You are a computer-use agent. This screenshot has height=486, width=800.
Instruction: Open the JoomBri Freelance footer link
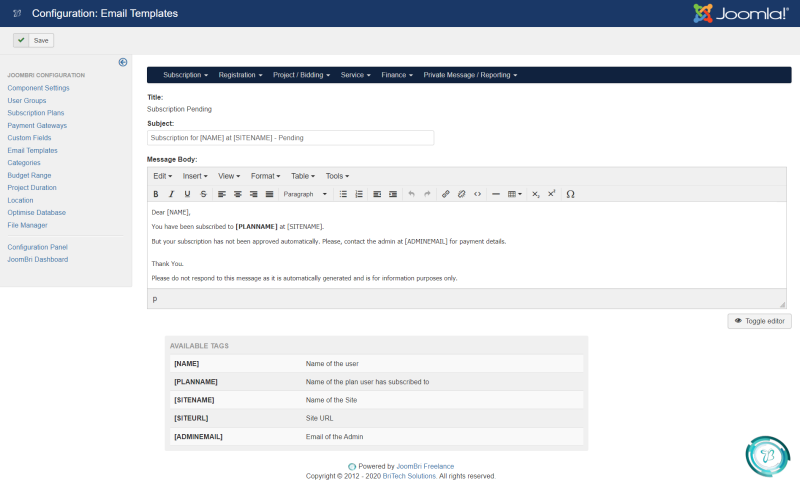425,466
